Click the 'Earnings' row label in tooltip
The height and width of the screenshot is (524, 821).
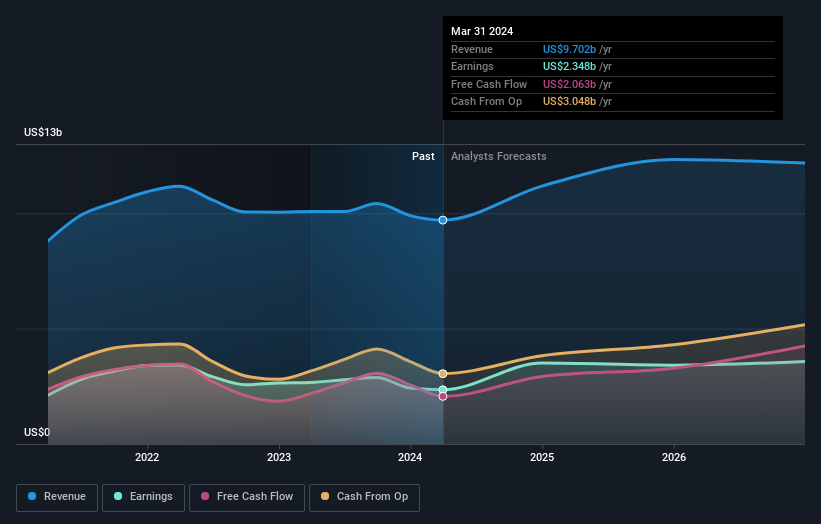[472, 66]
